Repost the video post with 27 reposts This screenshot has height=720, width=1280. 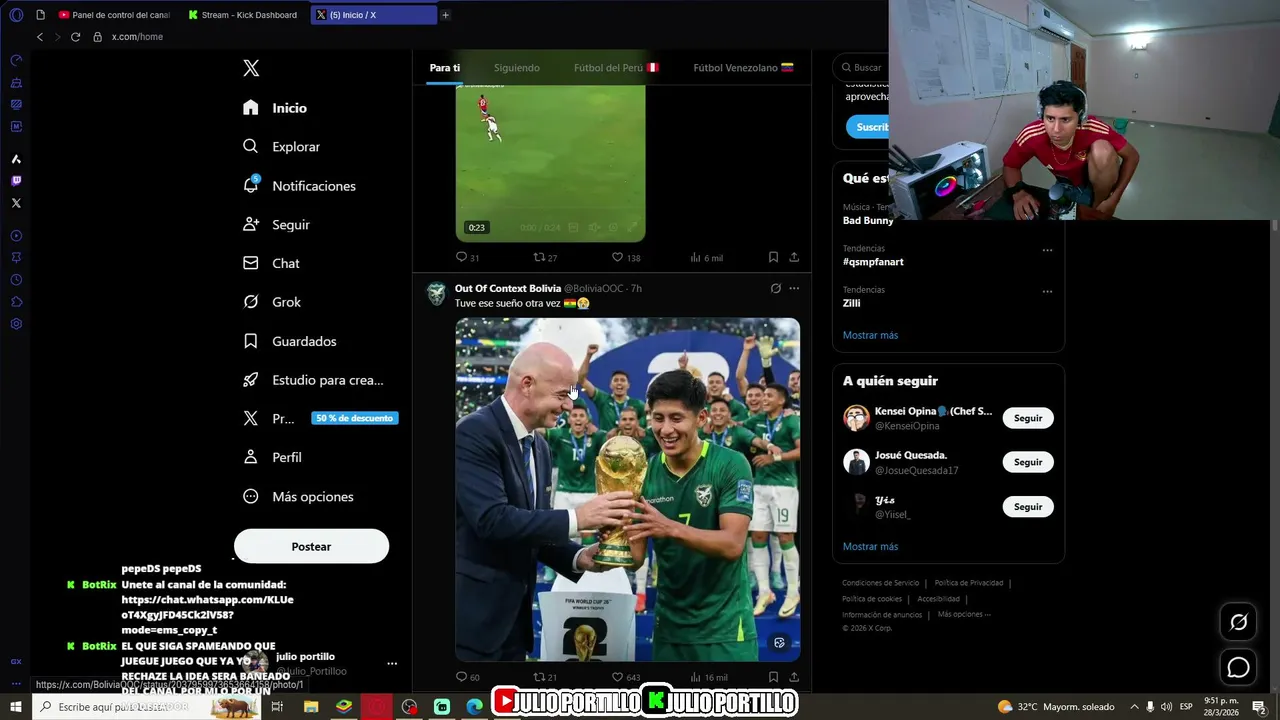545,257
